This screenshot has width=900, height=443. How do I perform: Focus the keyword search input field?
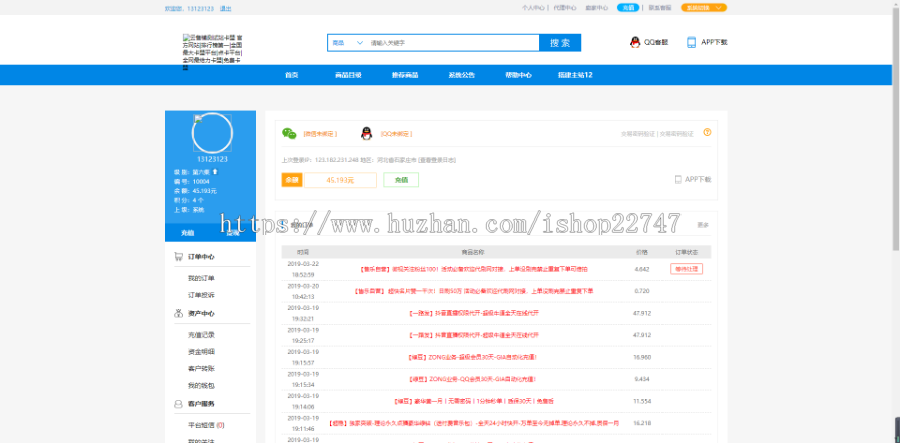(453, 43)
